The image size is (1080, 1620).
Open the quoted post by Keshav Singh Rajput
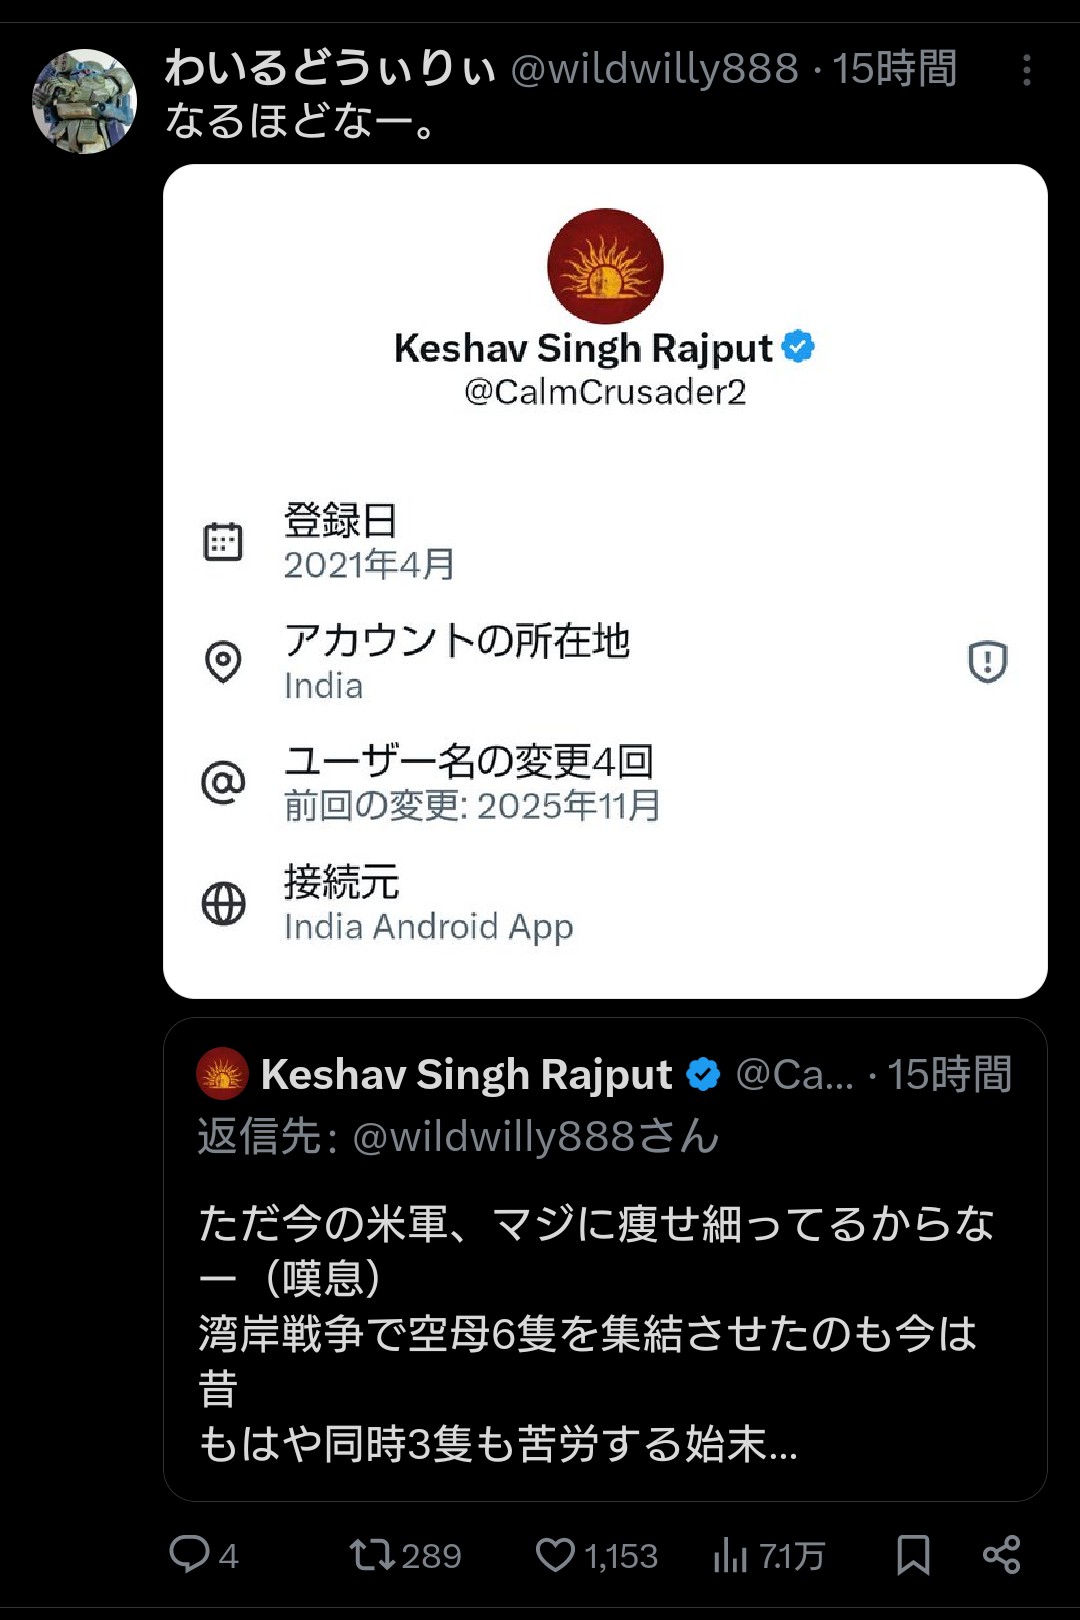[605, 1259]
